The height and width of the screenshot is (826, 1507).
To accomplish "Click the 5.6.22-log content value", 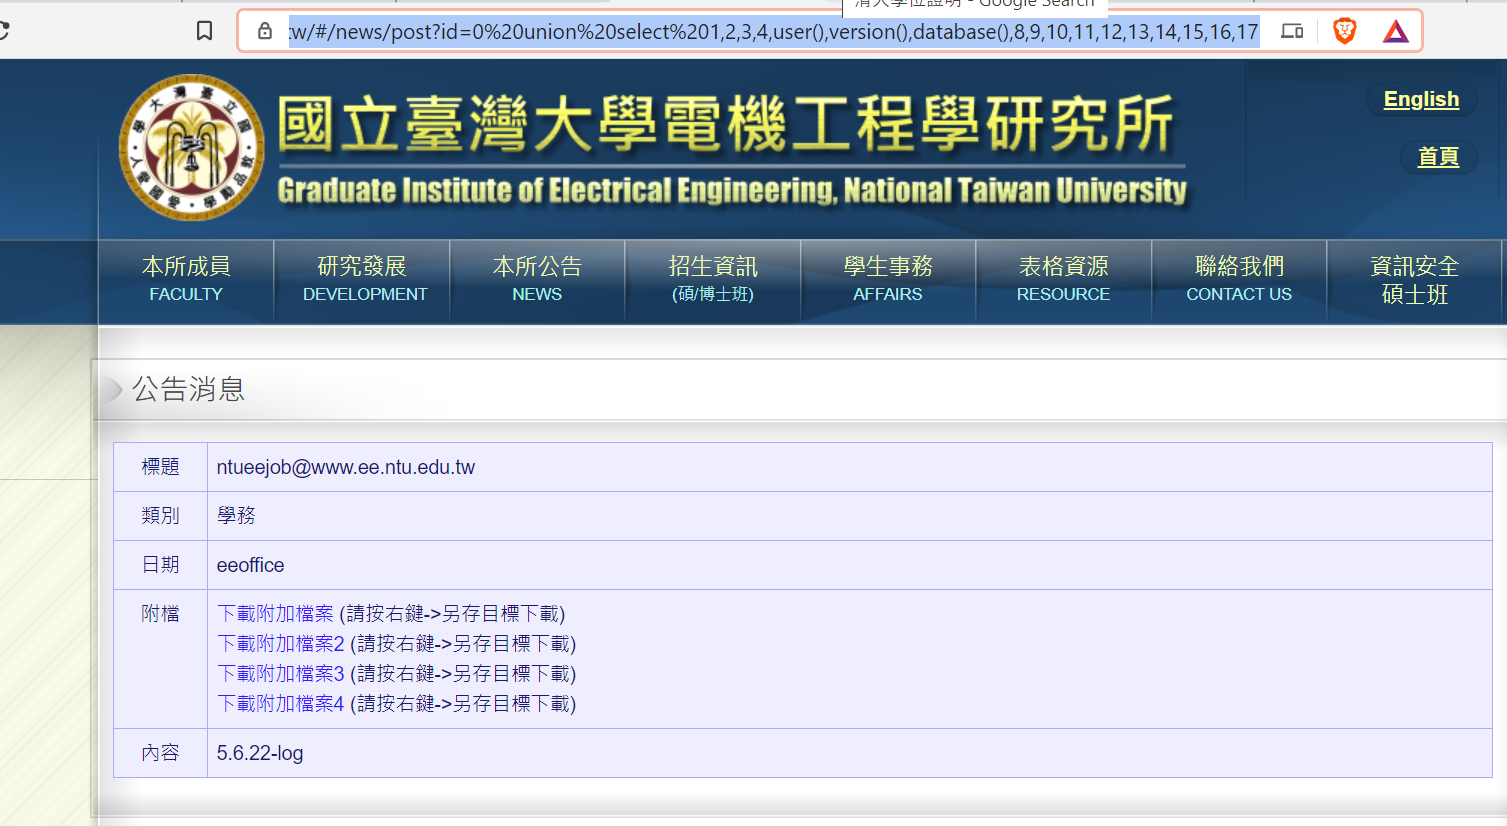I will [x=260, y=753].
